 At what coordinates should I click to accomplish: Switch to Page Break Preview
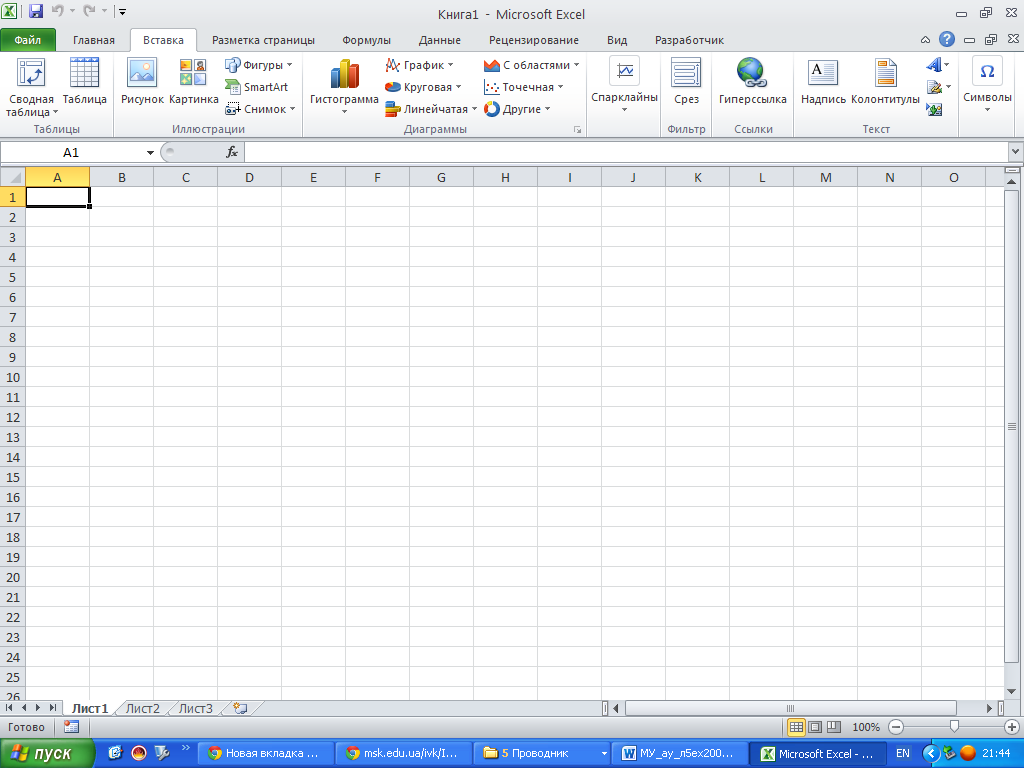(833, 727)
